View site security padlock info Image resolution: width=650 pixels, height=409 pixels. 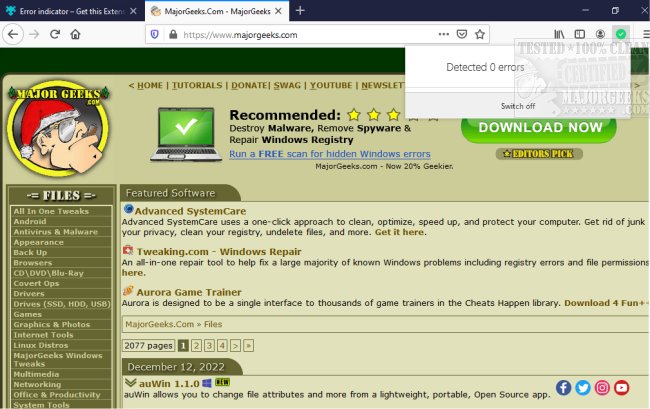click(x=173, y=34)
